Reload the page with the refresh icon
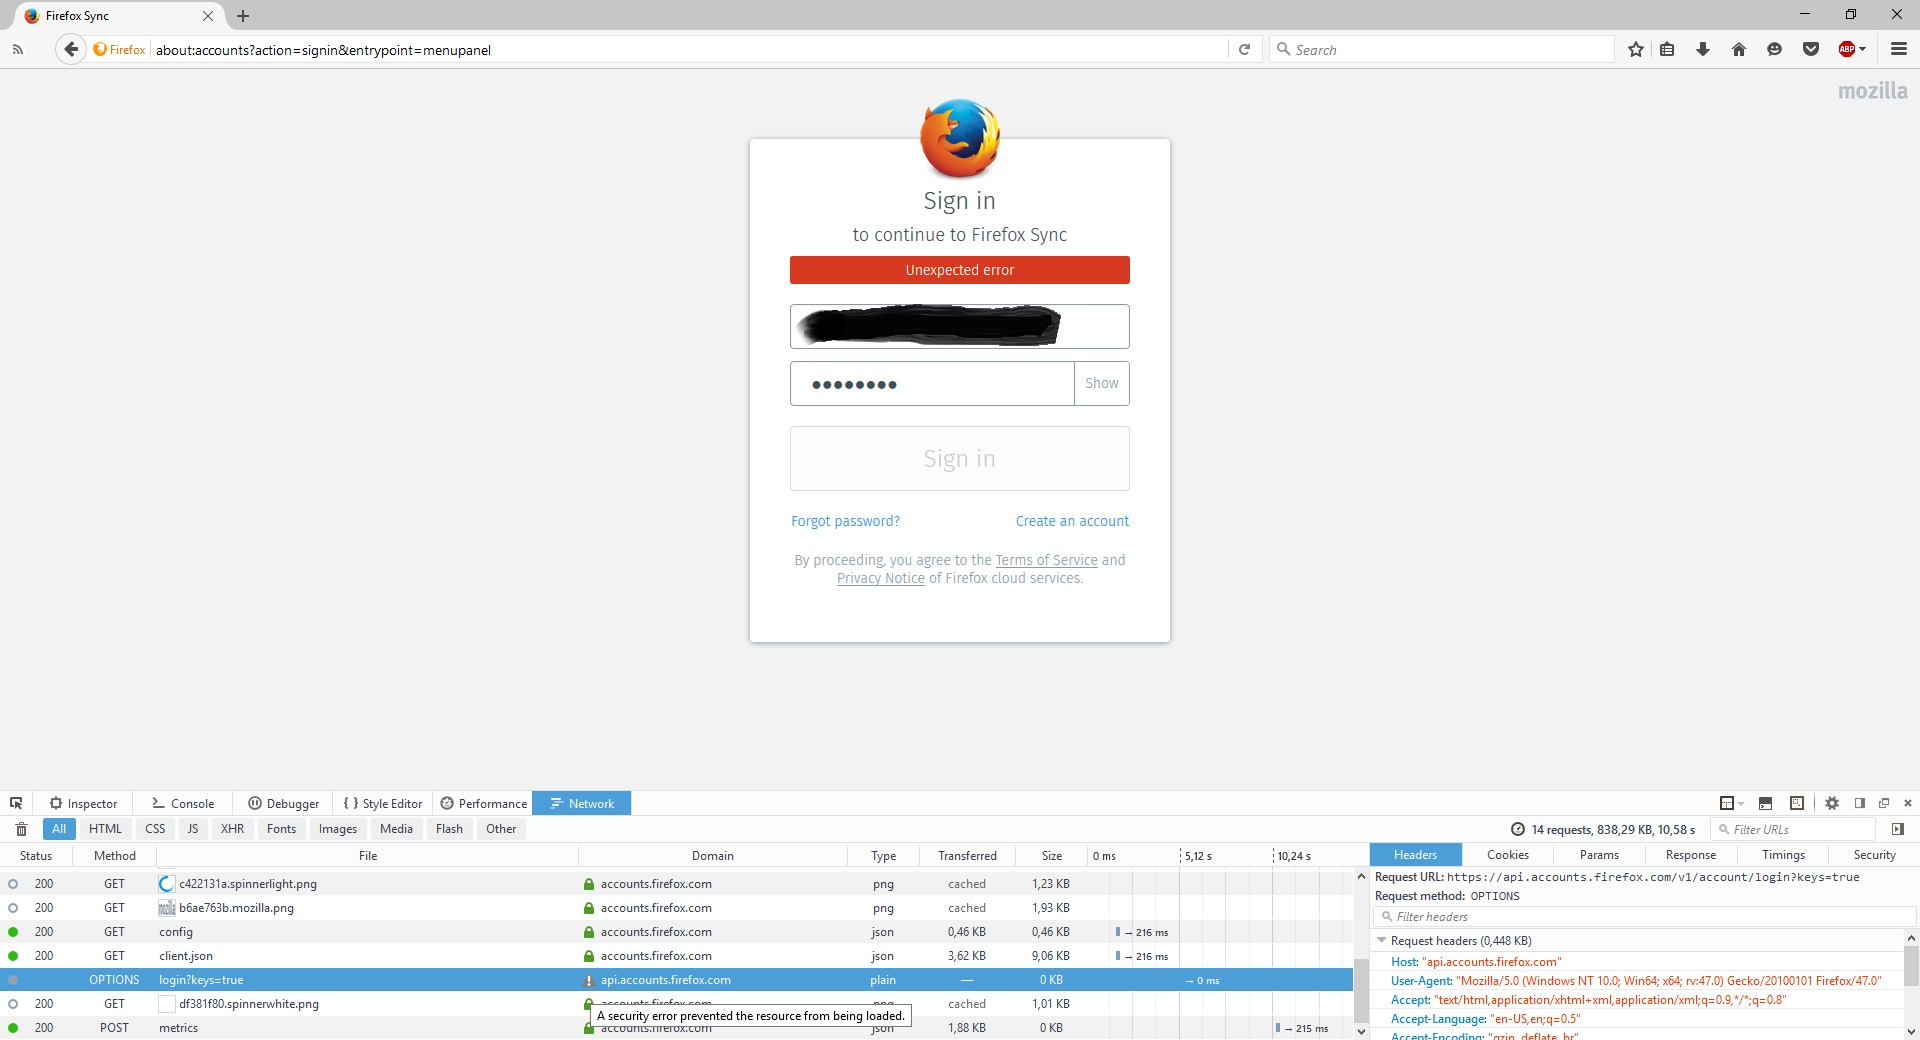The image size is (1920, 1040). pos(1244,49)
